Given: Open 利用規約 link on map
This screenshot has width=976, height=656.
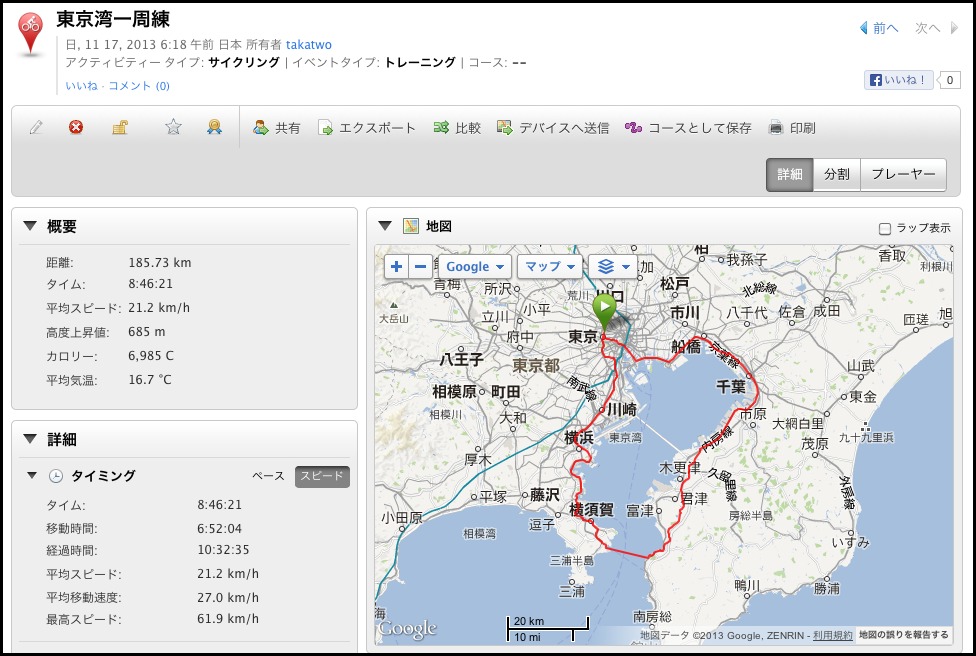Looking at the screenshot, I should coord(833,635).
